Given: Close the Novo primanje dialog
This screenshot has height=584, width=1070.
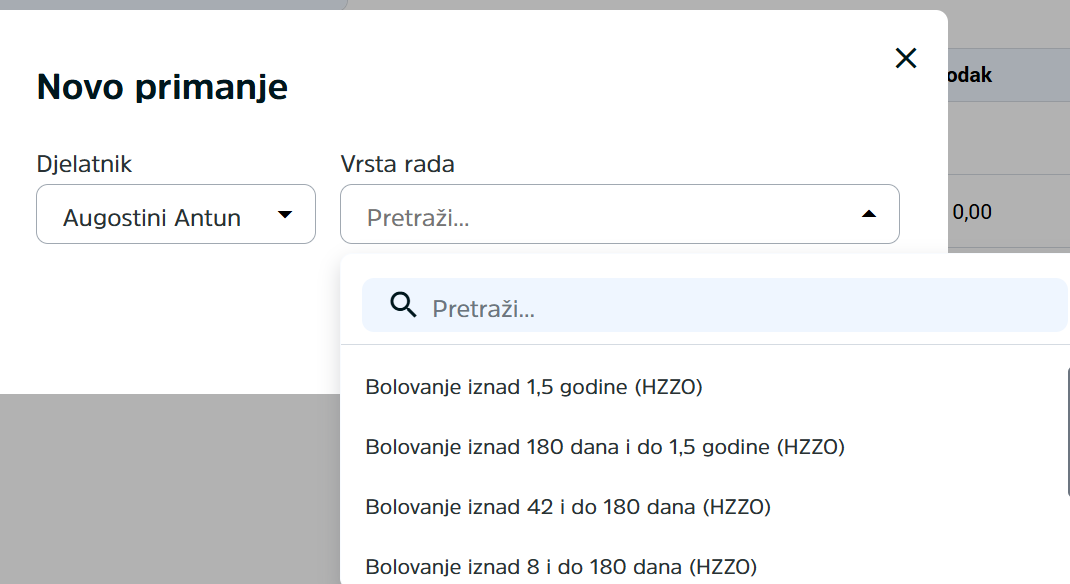Looking at the screenshot, I should (906, 58).
